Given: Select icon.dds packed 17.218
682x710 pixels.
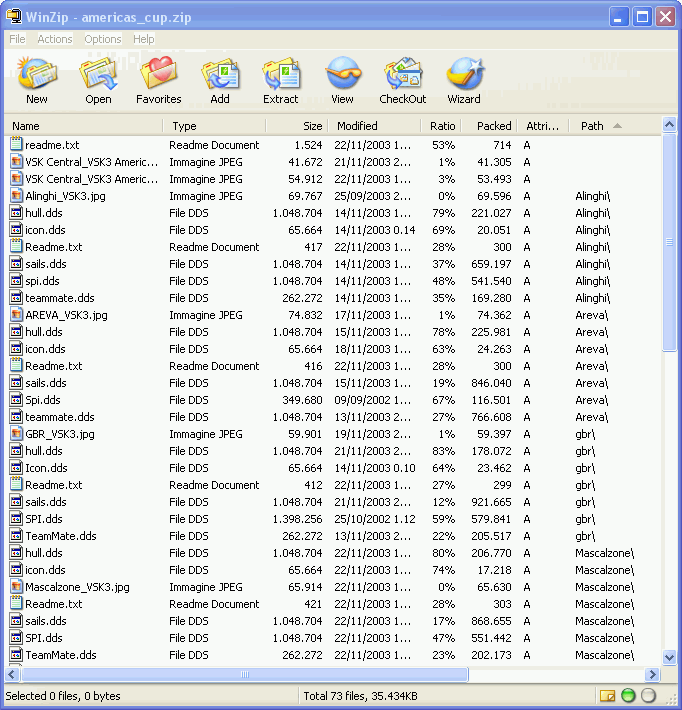Looking at the screenshot, I should [x=45, y=570].
